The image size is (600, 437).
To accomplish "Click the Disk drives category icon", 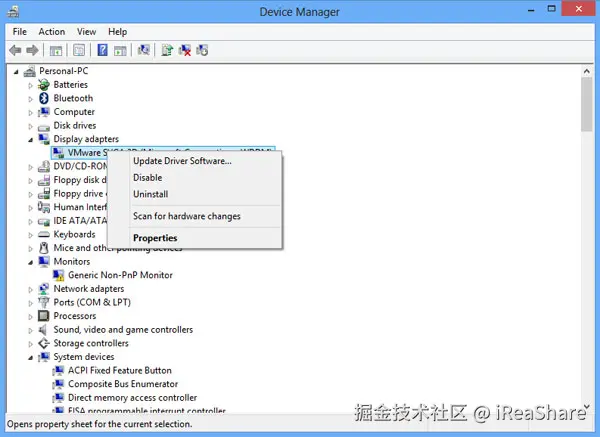I will point(44,126).
